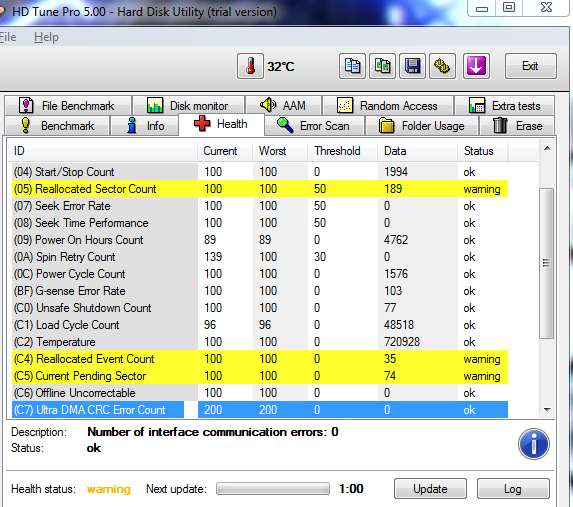Open the AAM tab
The height and width of the screenshot is (507, 573).
(284, 106)
